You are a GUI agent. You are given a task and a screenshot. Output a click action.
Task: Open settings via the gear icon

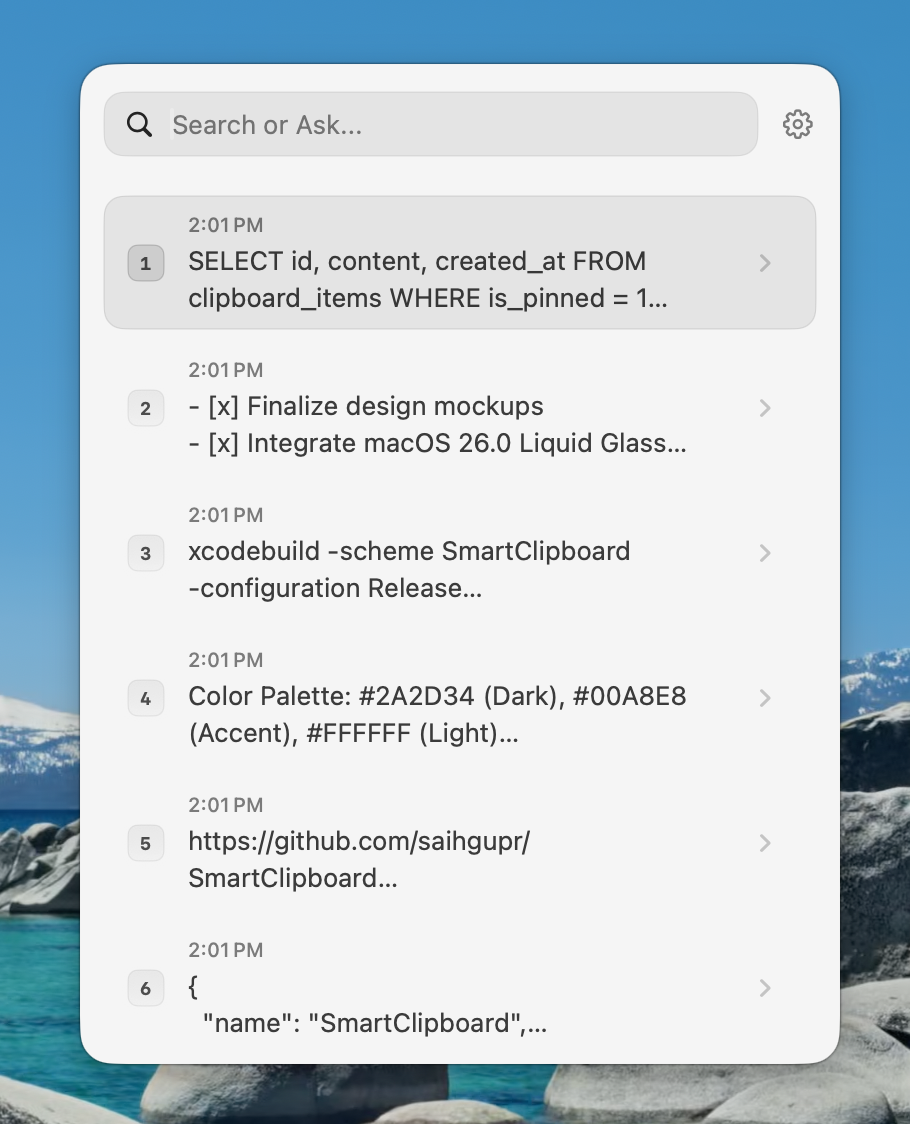point(797,124)
